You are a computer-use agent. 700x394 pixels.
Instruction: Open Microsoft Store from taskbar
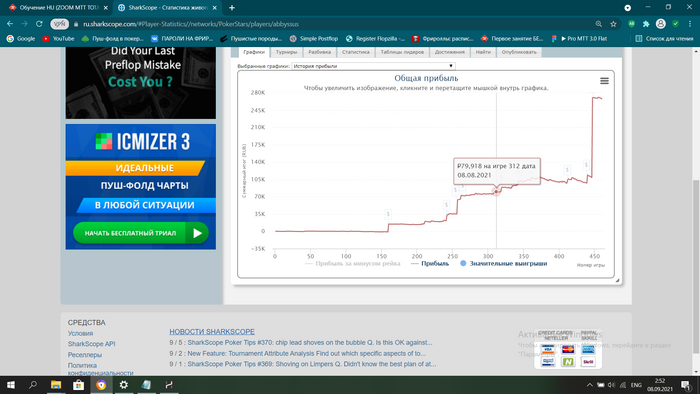coord(79,385)
